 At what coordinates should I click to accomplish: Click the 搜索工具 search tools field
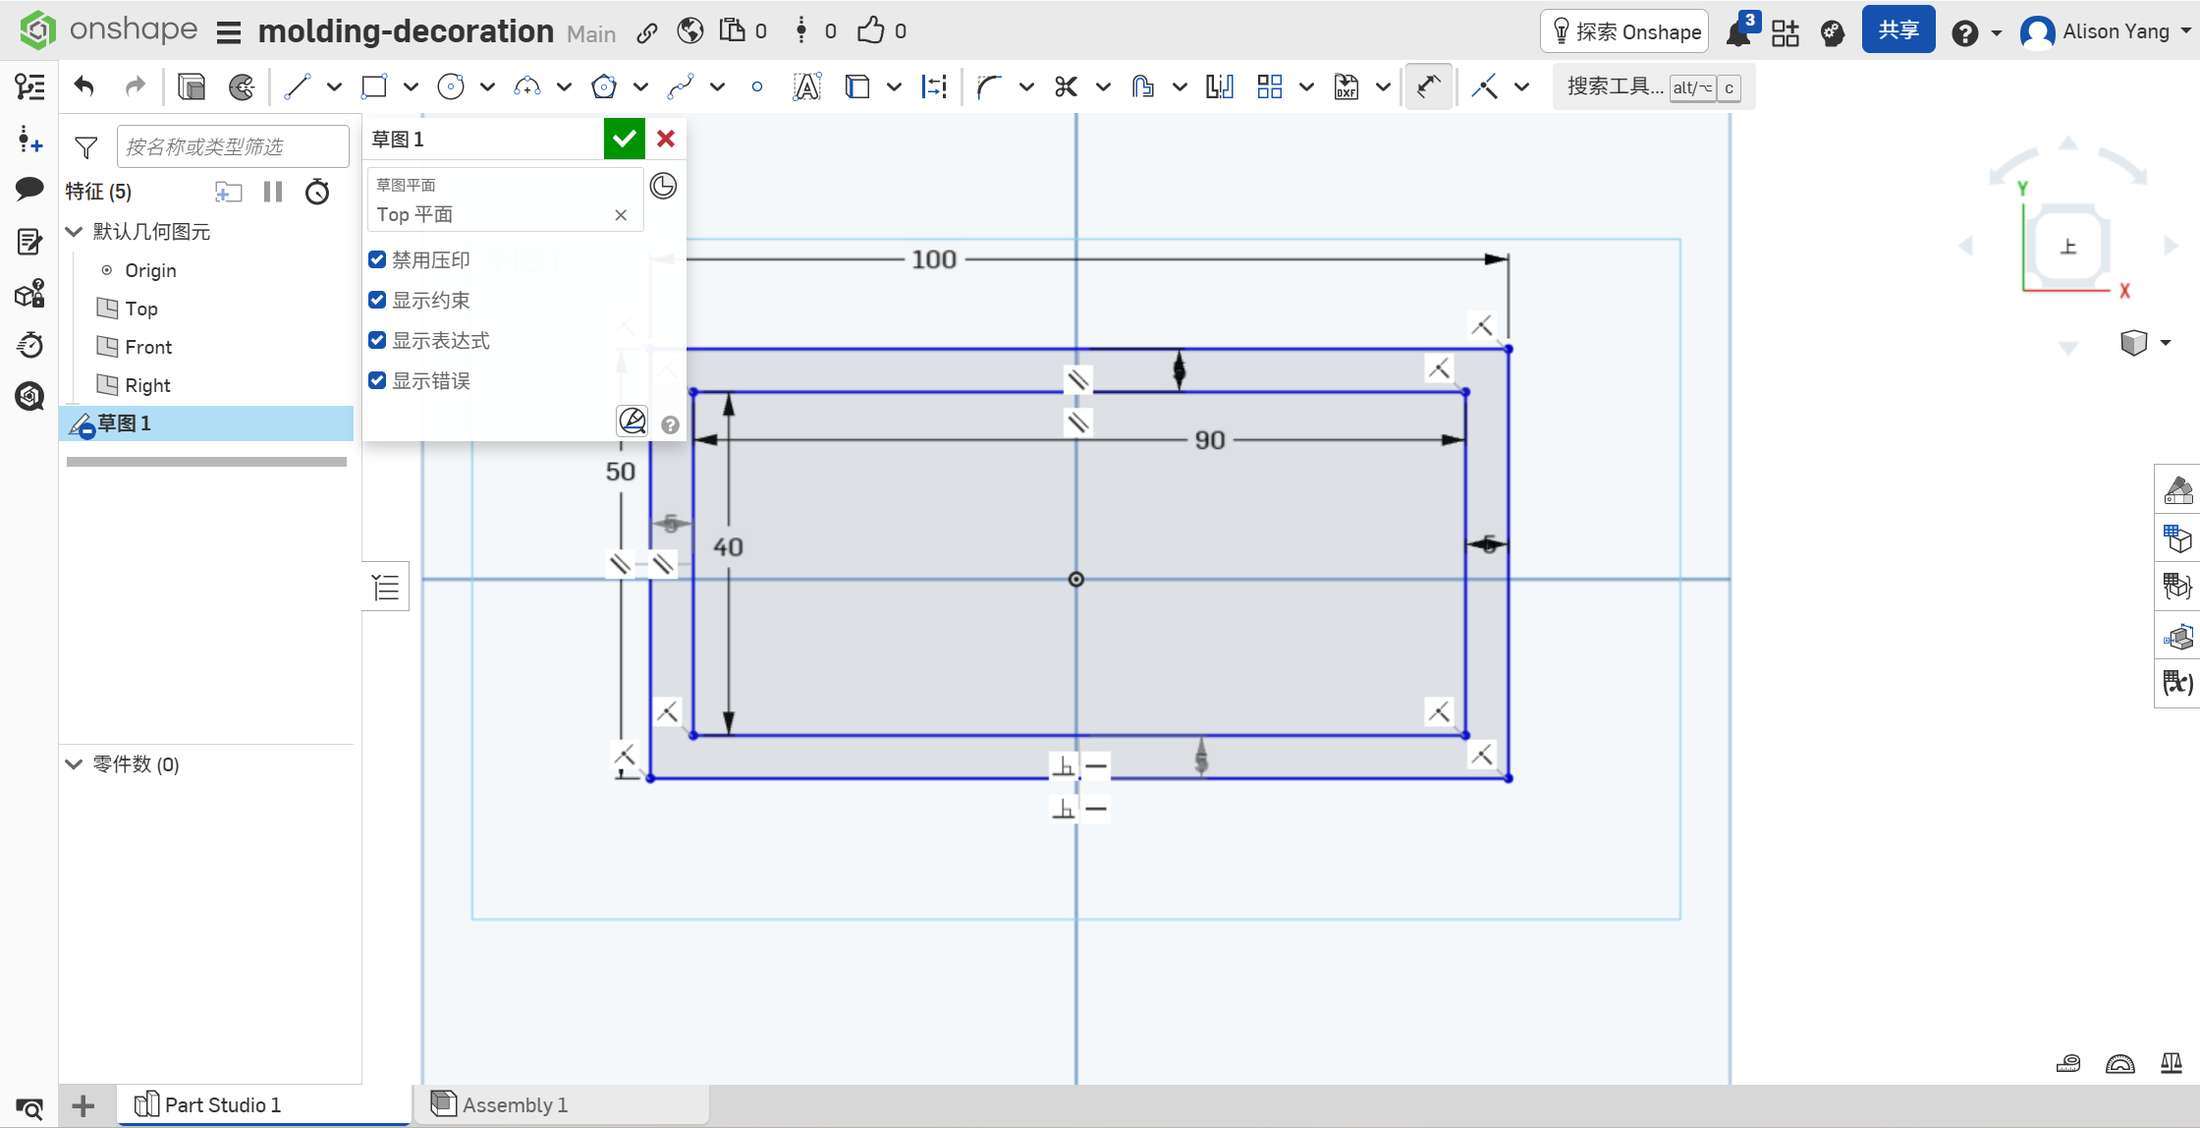coord(1655,87)
